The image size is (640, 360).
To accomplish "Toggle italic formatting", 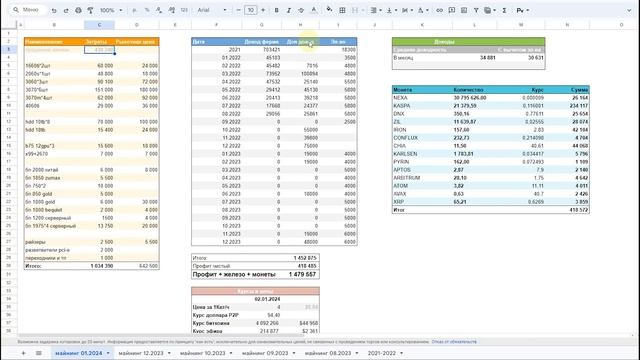I will point(289,10).
